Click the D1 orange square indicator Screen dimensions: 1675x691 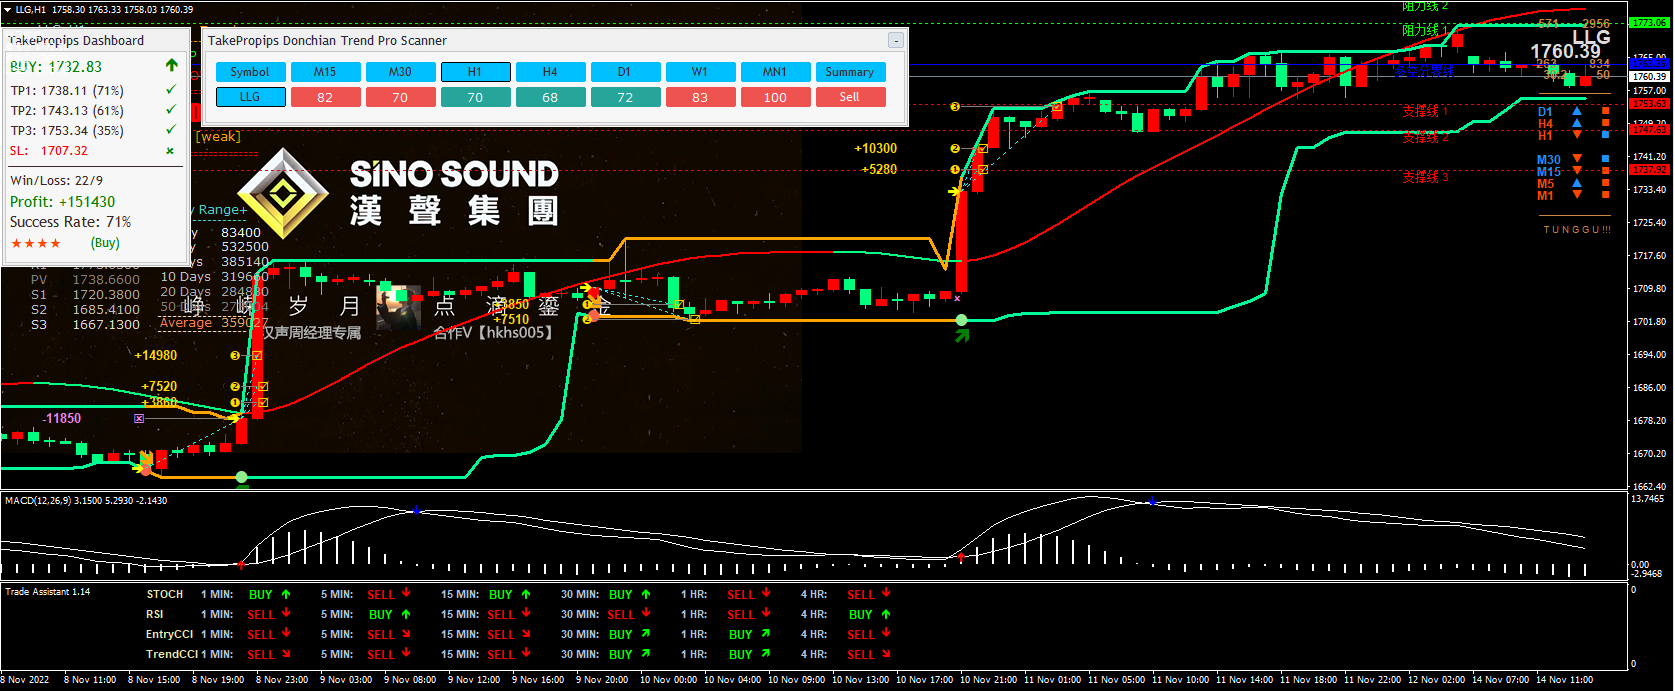[1606, 111]
